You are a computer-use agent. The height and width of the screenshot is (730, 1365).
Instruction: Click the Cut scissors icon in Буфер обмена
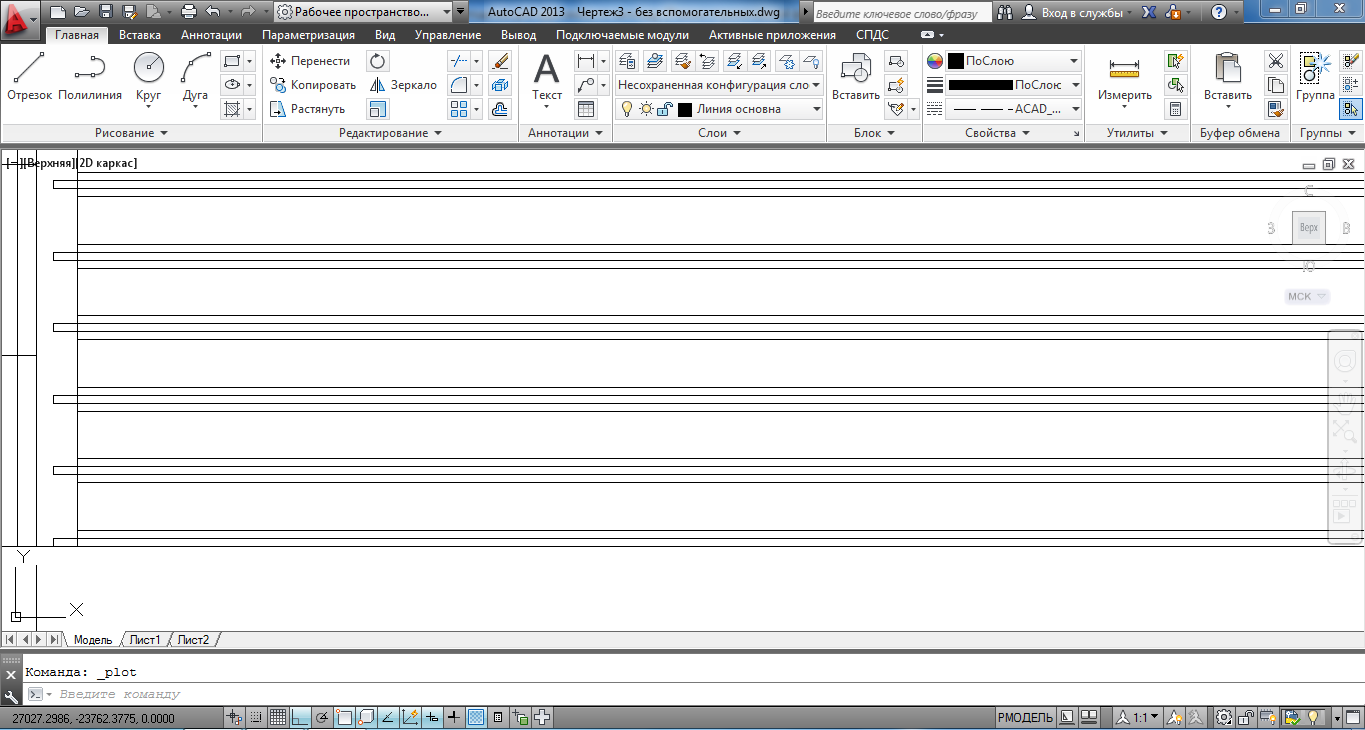tap(1276, 61)
